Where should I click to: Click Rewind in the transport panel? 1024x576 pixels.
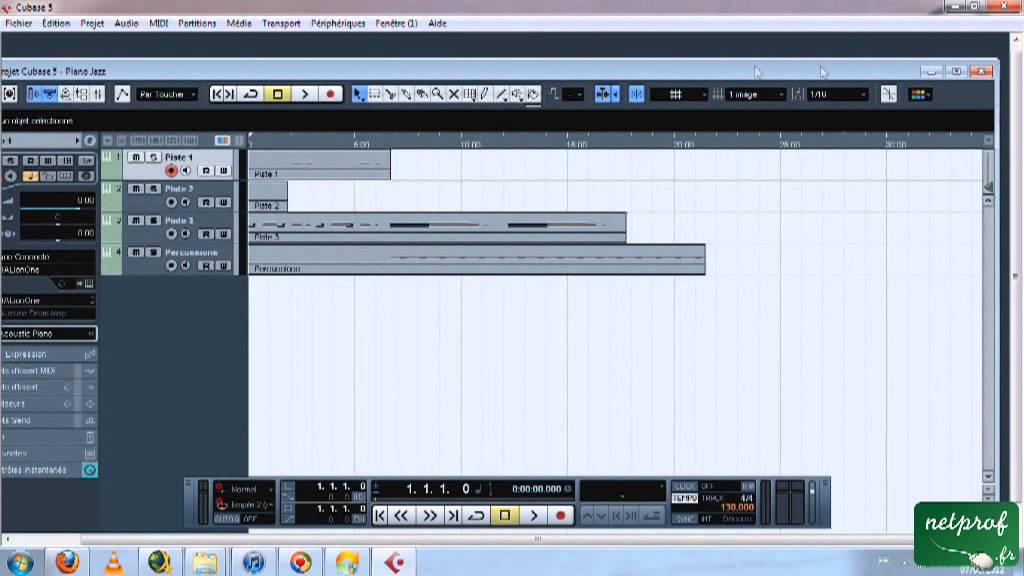(x=402, y=516)
